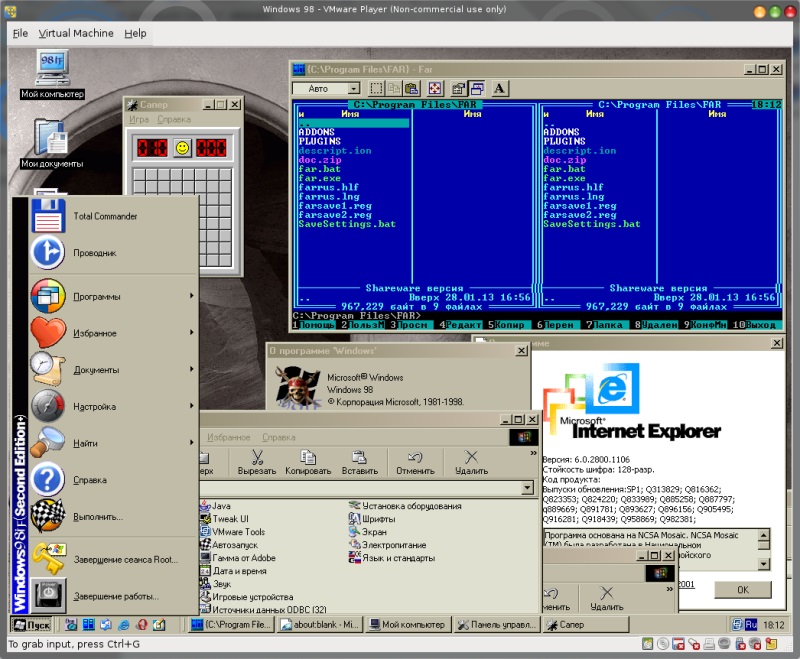
Task: Click the Ru language indicator in the tray
Action: pos(751,625)
